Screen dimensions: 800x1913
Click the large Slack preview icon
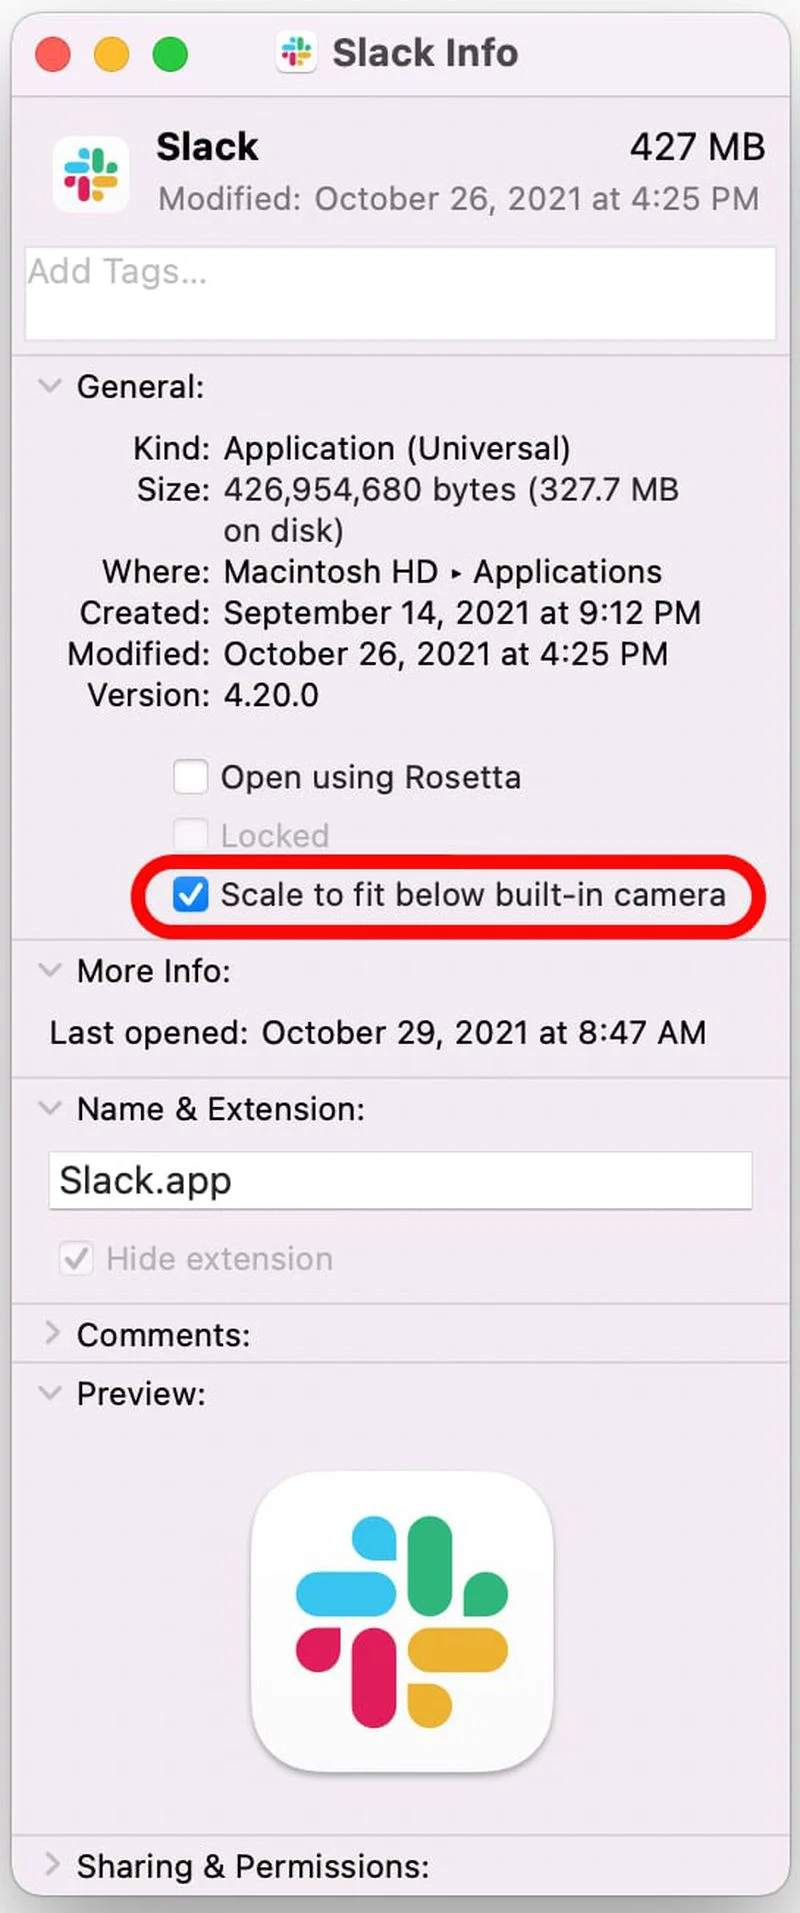(x=402, y=1622)
